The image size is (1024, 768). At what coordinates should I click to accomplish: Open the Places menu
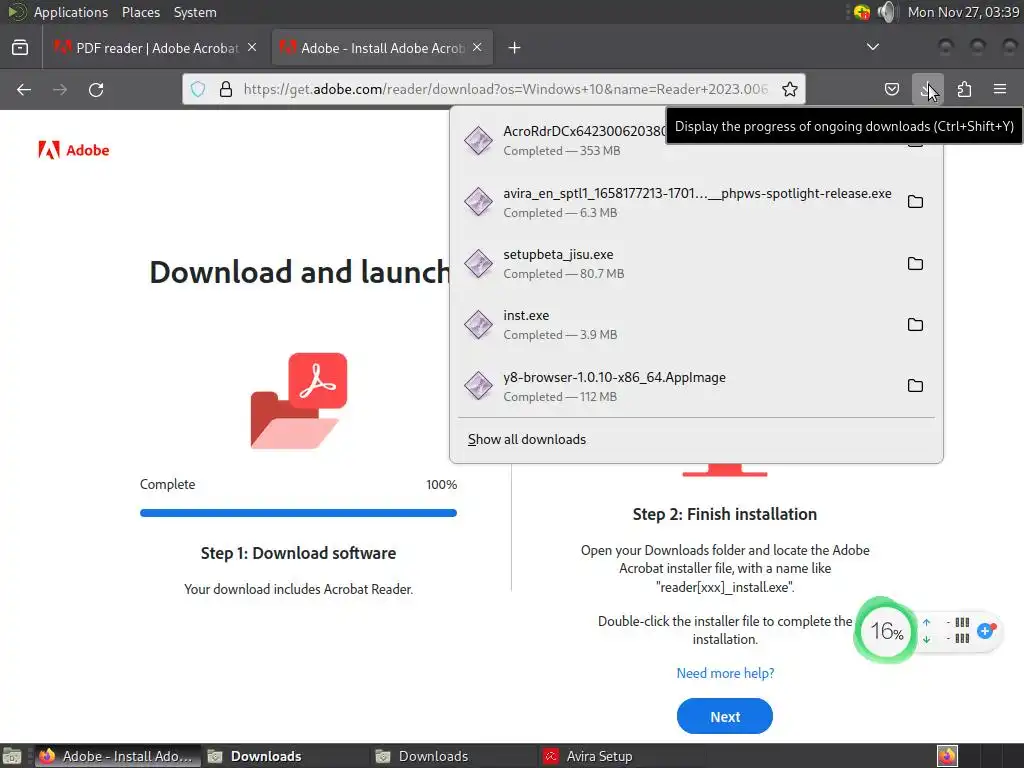click(x=140, y=12)
